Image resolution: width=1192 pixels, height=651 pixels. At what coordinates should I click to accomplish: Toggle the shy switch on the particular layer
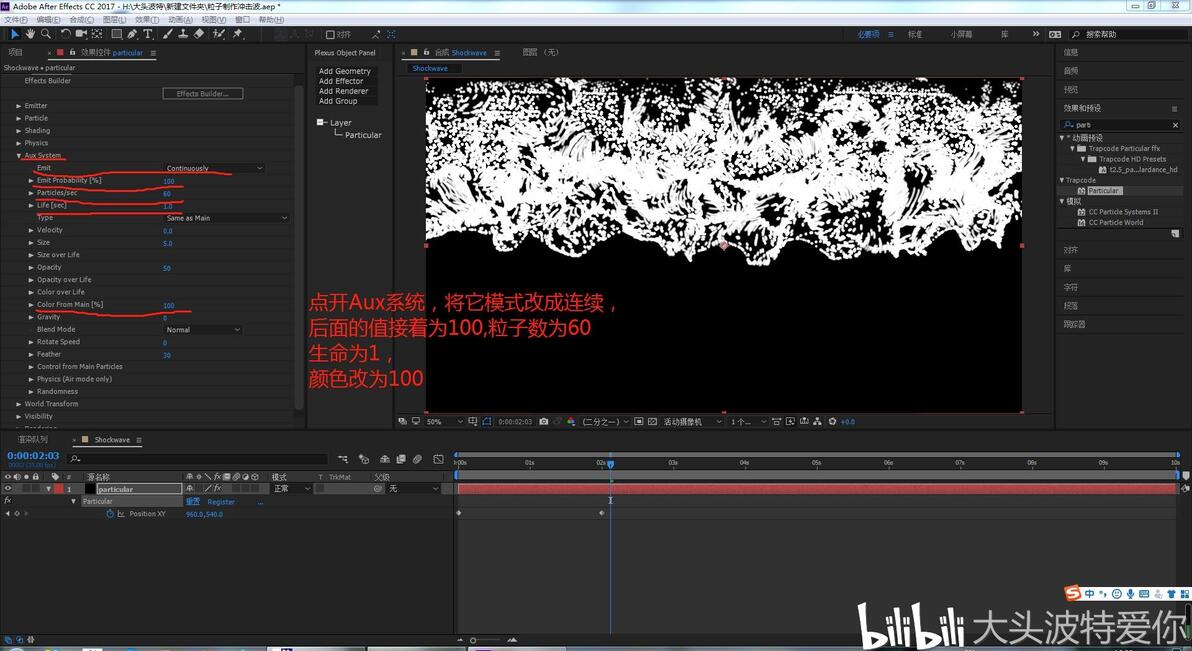[189, 488]
